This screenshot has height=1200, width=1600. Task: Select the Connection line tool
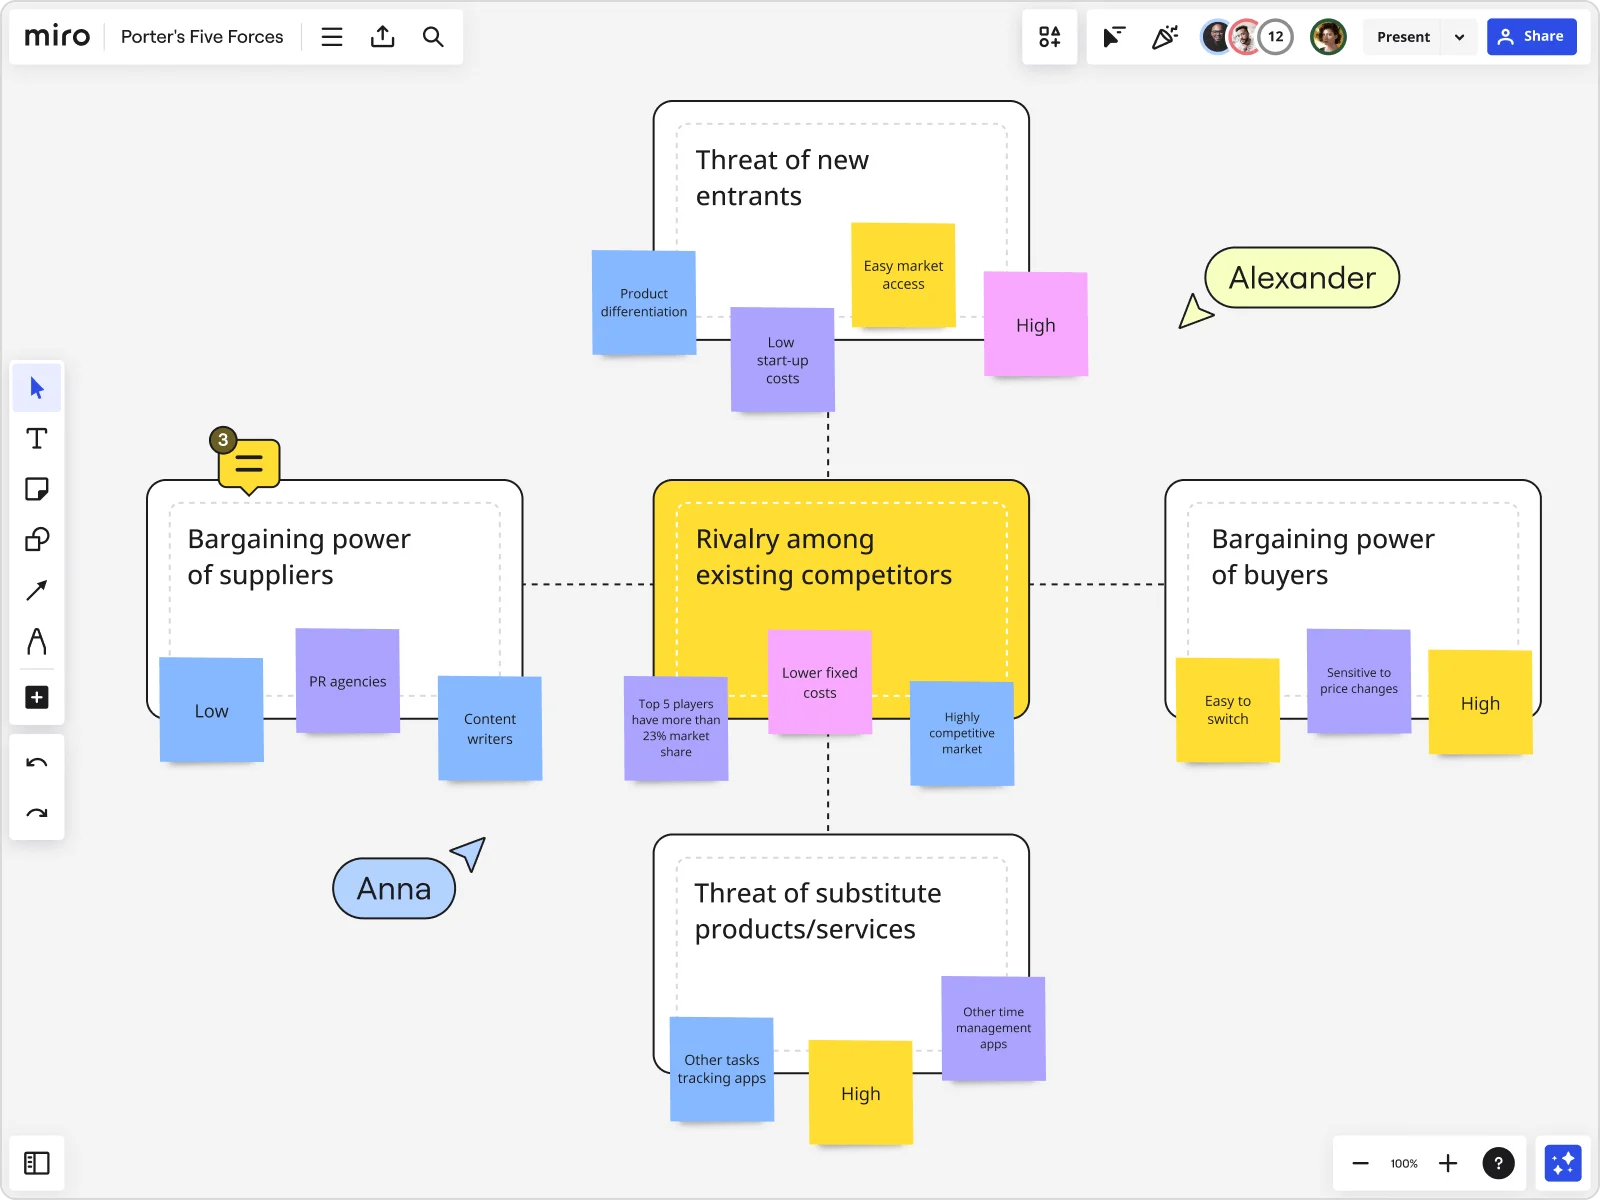[x=37, y=590]
